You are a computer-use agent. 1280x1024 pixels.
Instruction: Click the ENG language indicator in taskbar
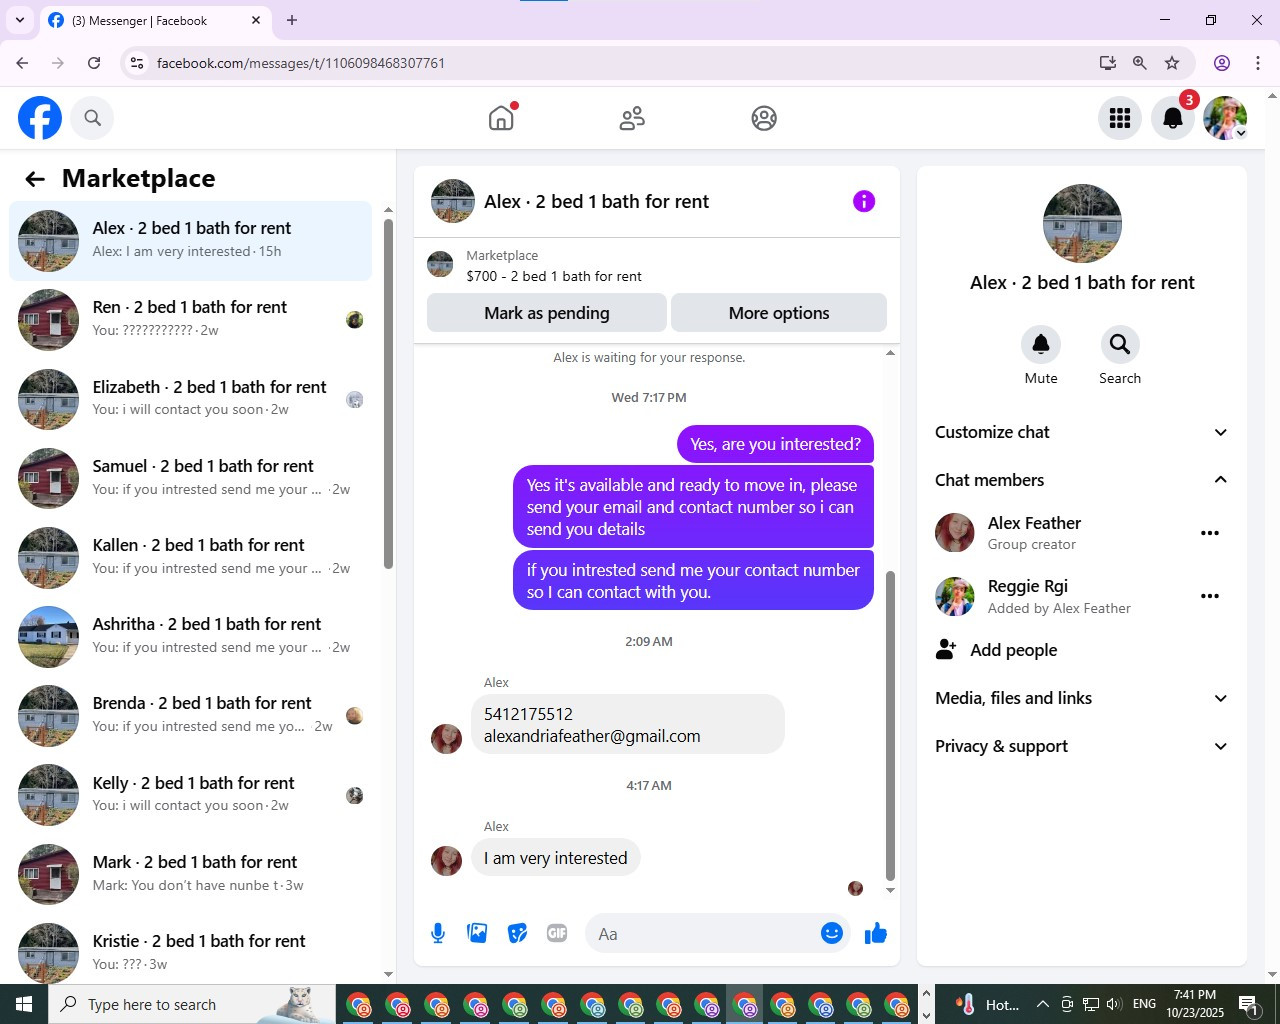(x=1145, y=1004)
